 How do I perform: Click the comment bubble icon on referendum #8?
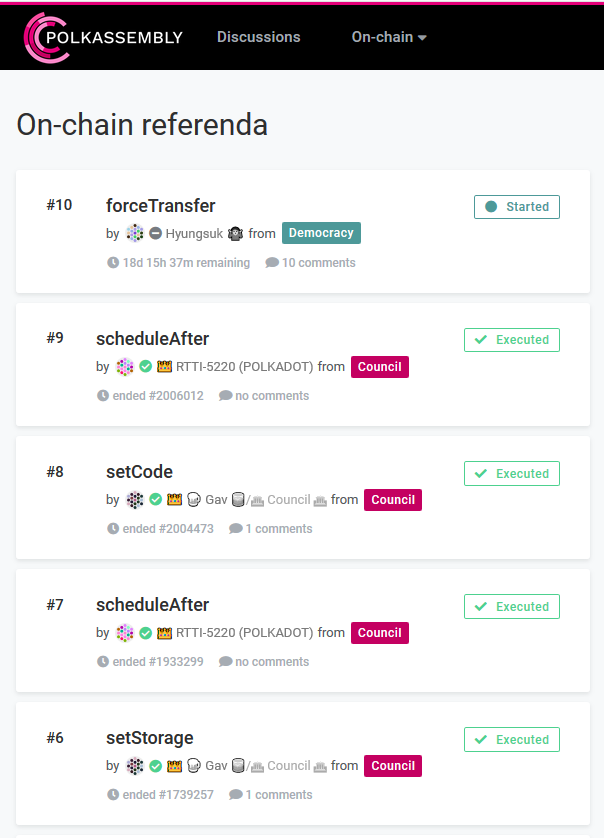coord(236,529)
